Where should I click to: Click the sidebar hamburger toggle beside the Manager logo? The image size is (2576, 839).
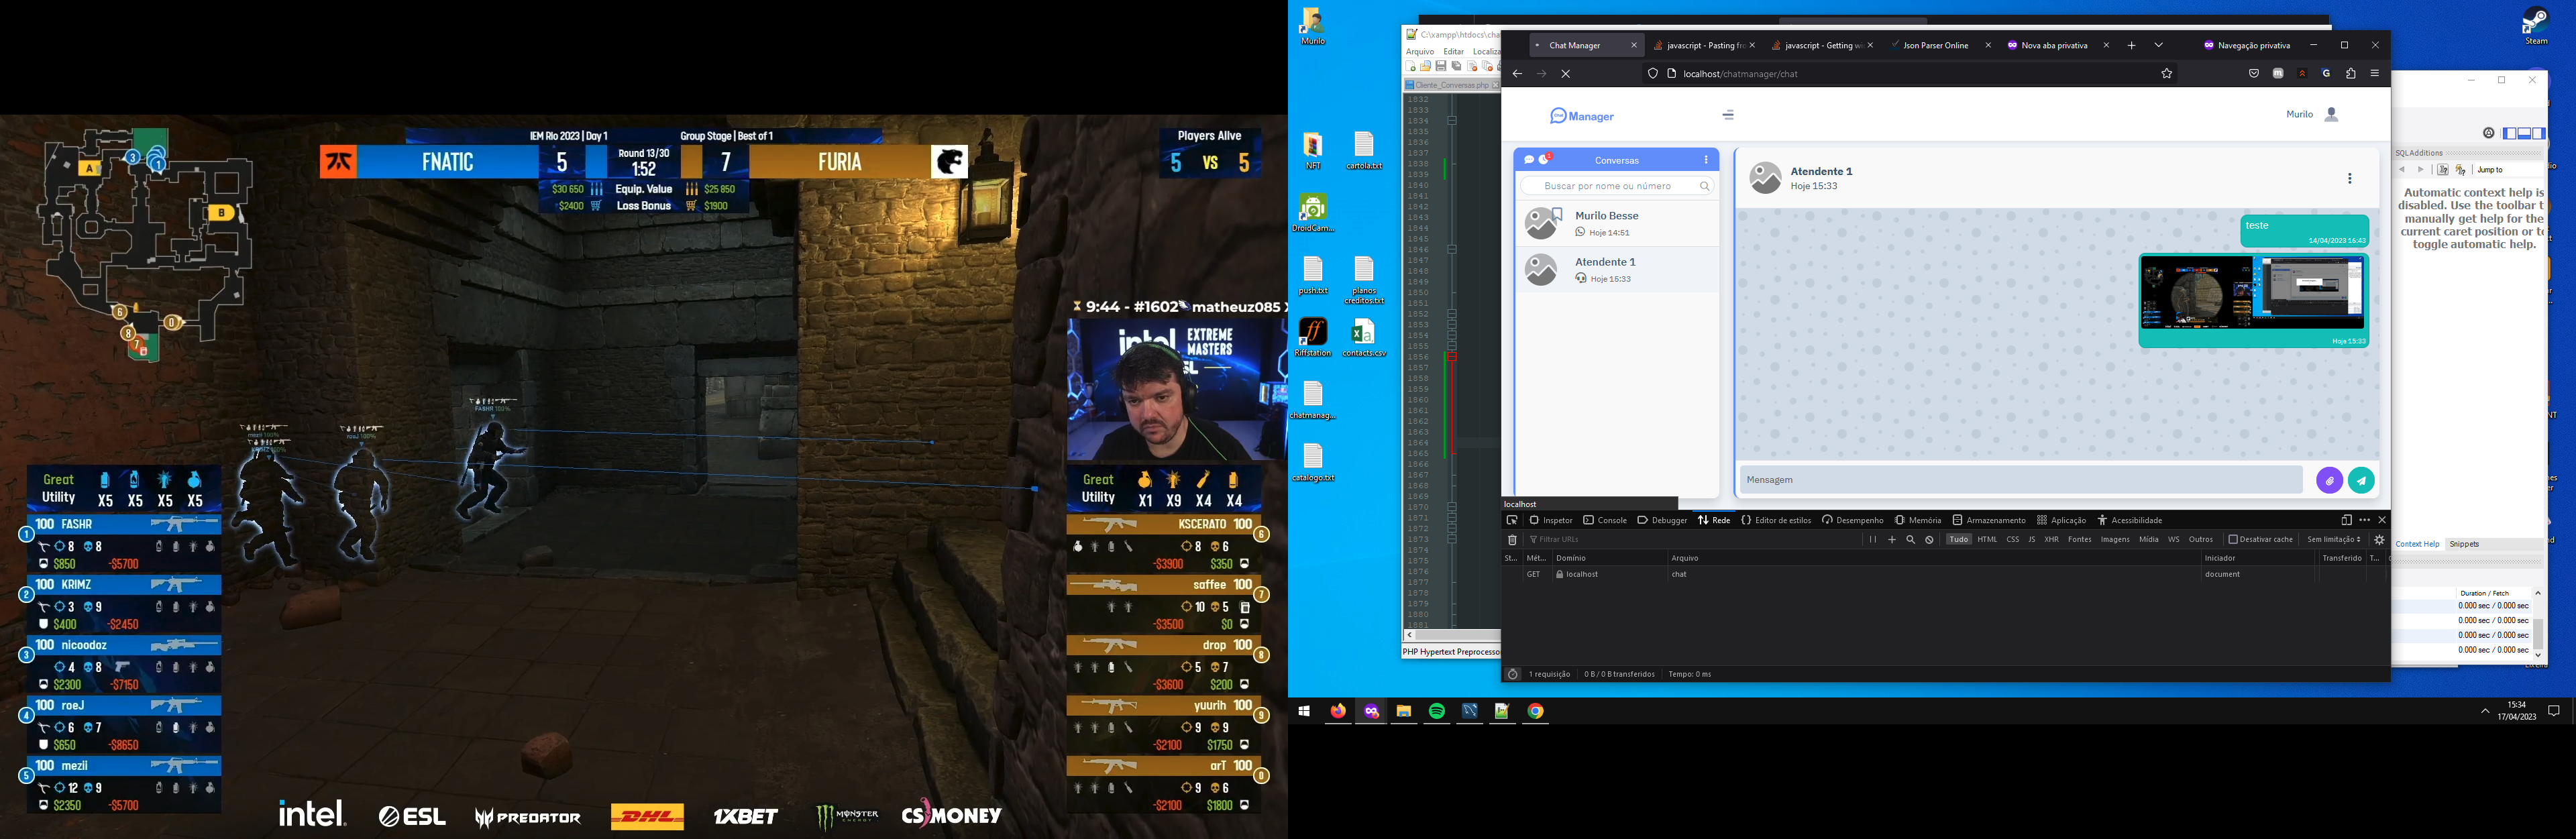[x=1728, y=115]
